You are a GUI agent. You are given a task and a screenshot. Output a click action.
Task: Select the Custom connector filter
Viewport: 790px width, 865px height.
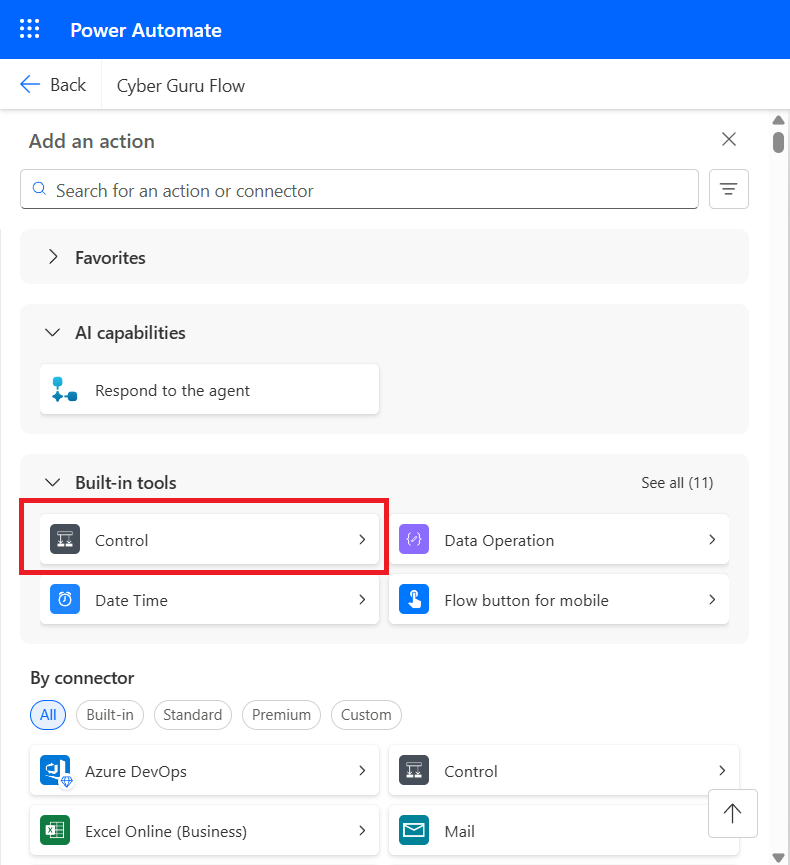(366, 715)
